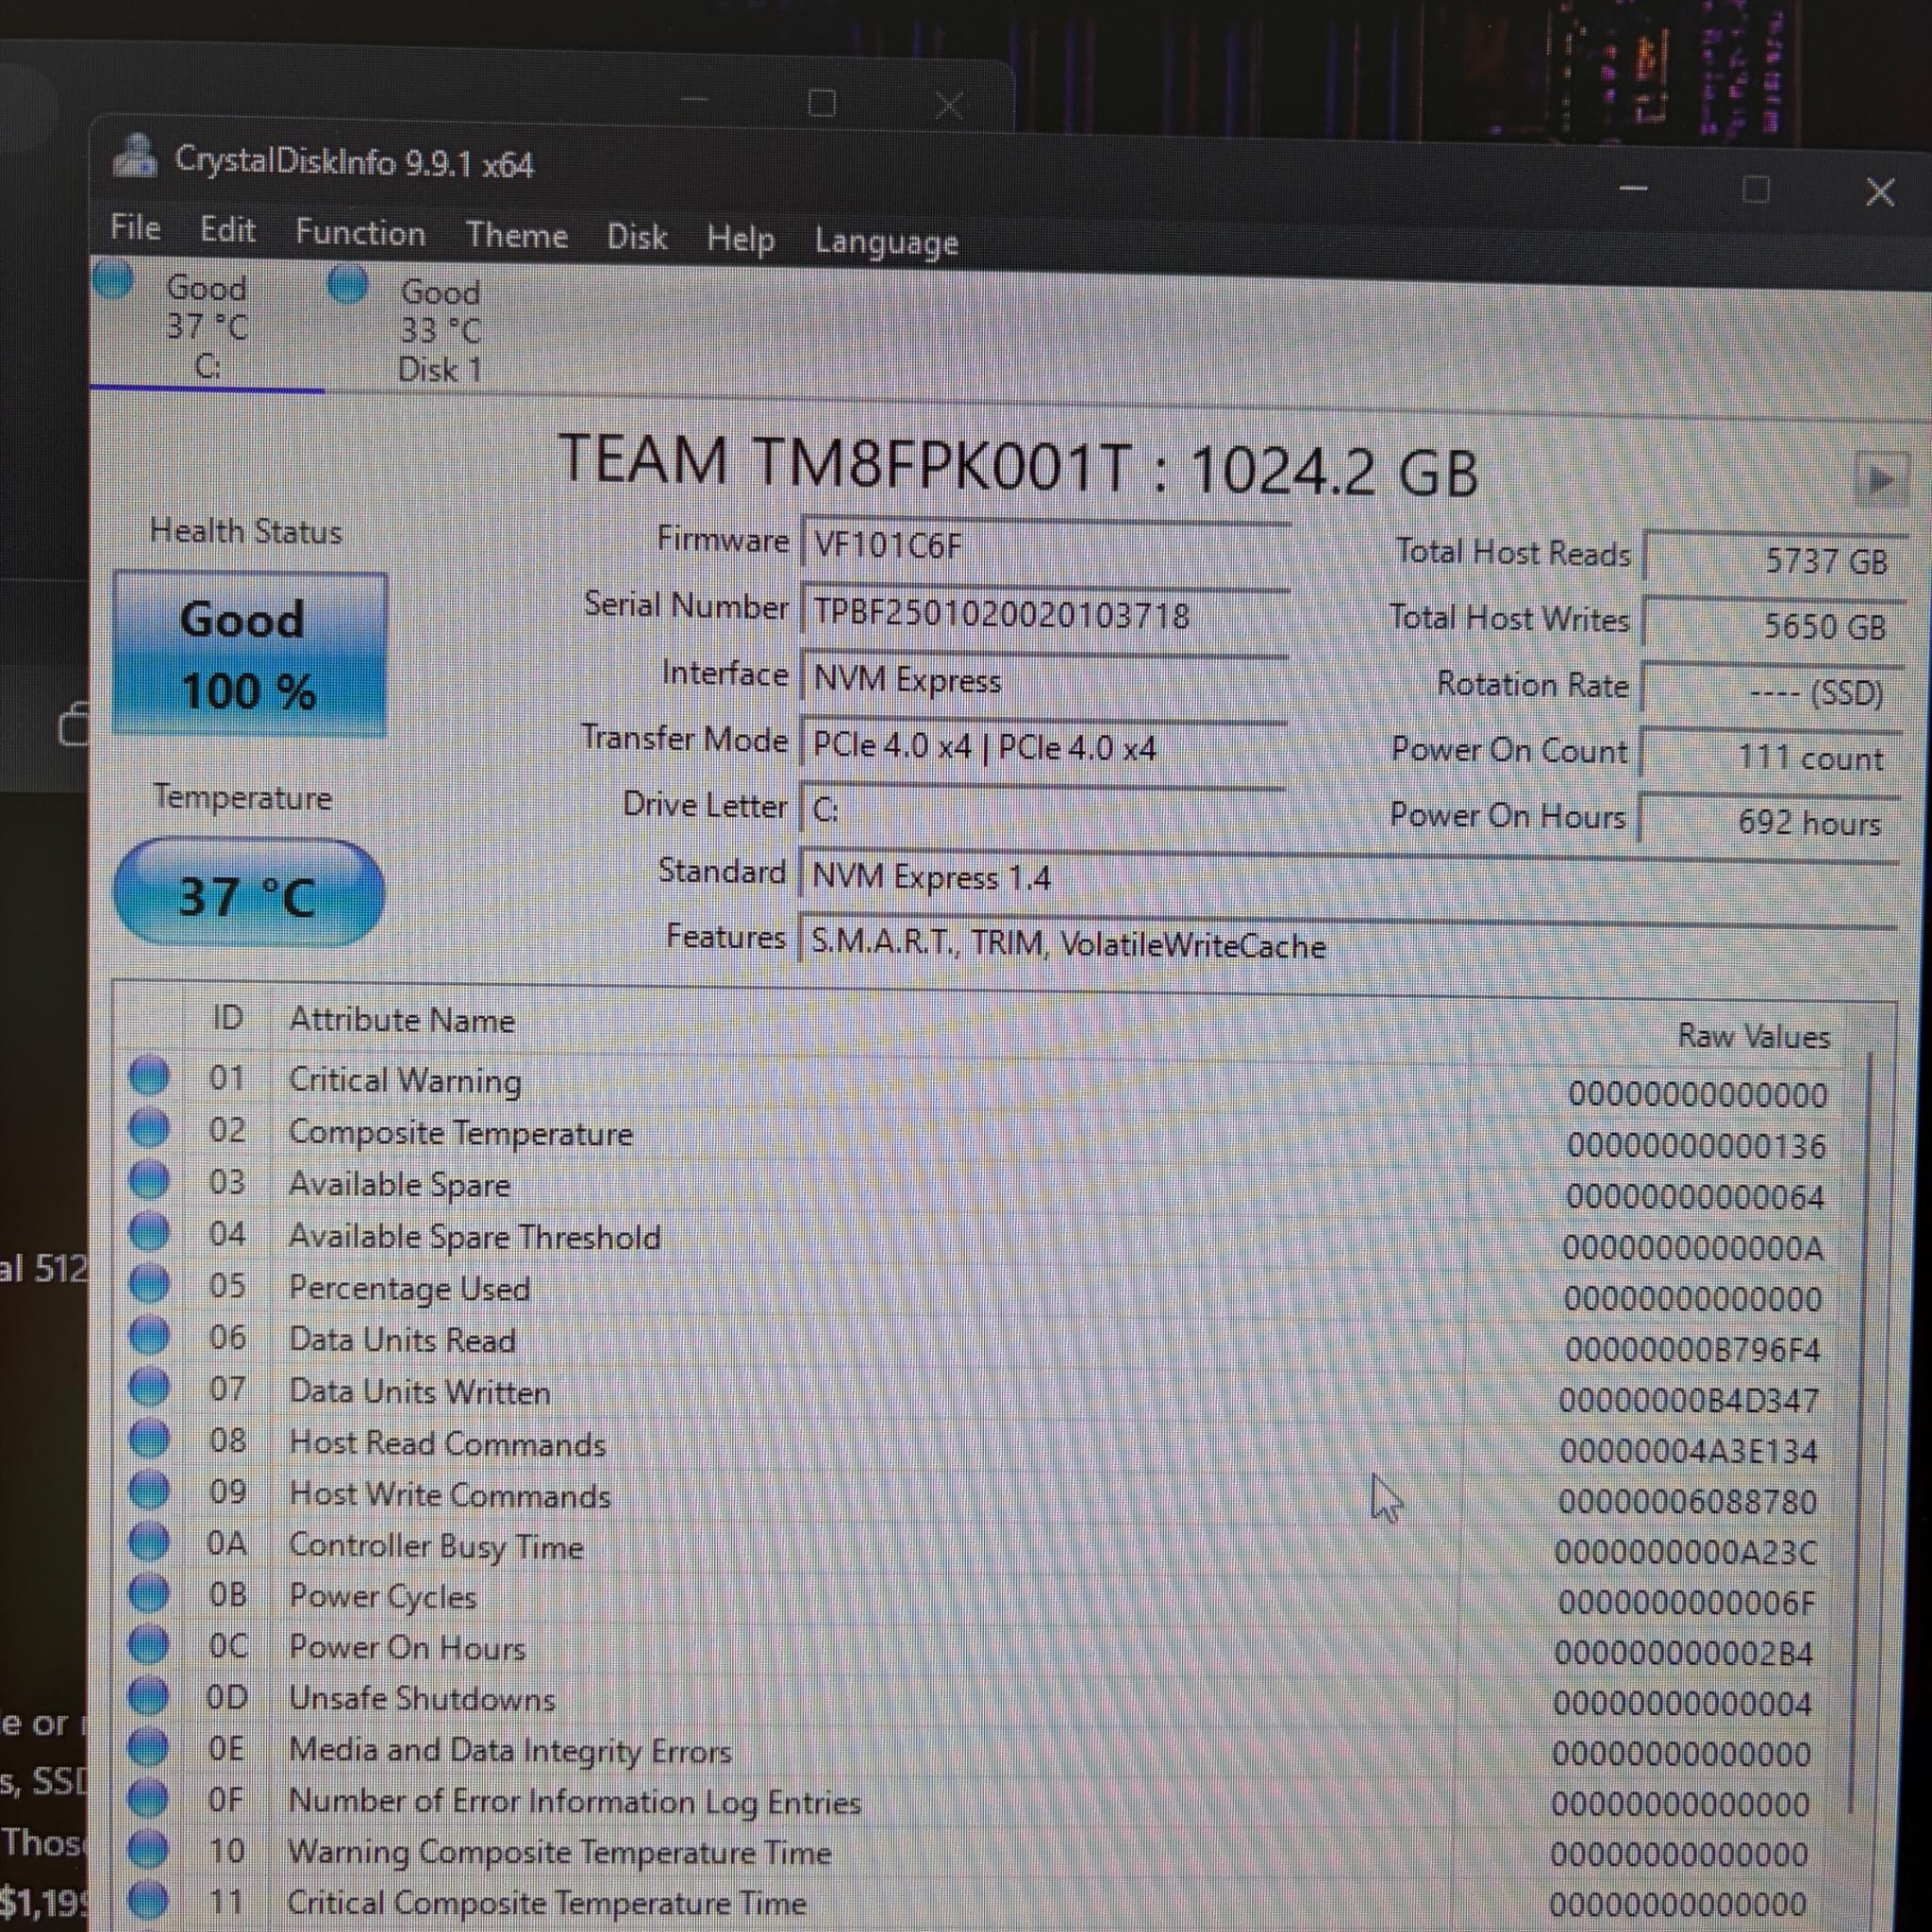Click the Host Read Commands status icon
Viewport: 1932px width, 1932px height.
(150, 1439)
